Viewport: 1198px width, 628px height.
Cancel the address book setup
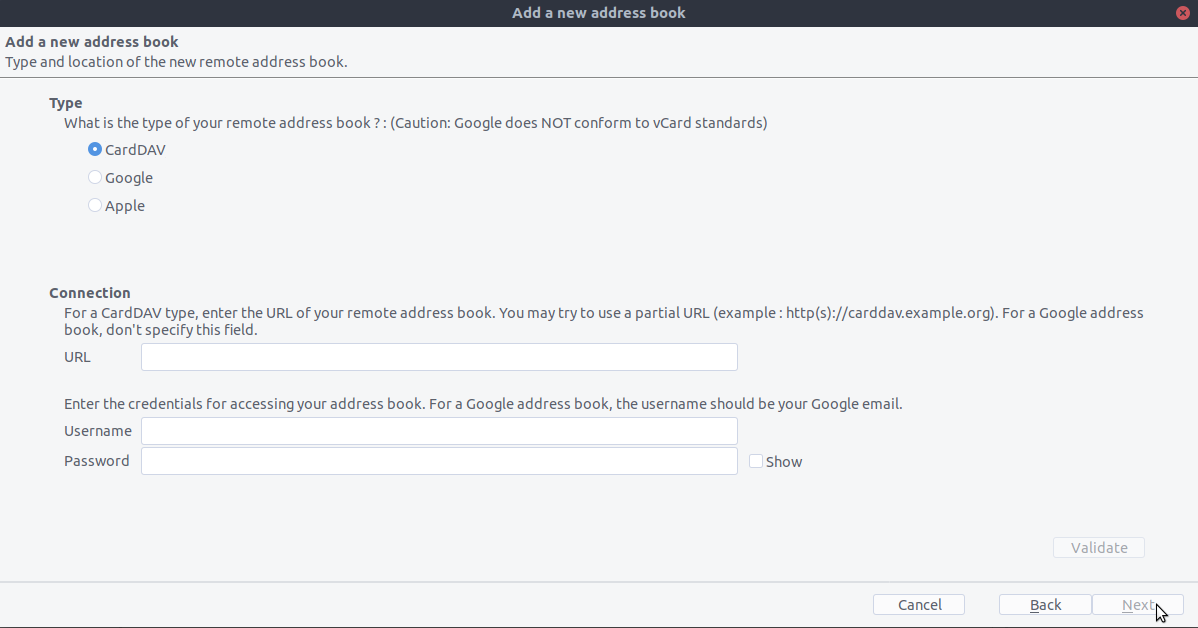coord(918,604)
